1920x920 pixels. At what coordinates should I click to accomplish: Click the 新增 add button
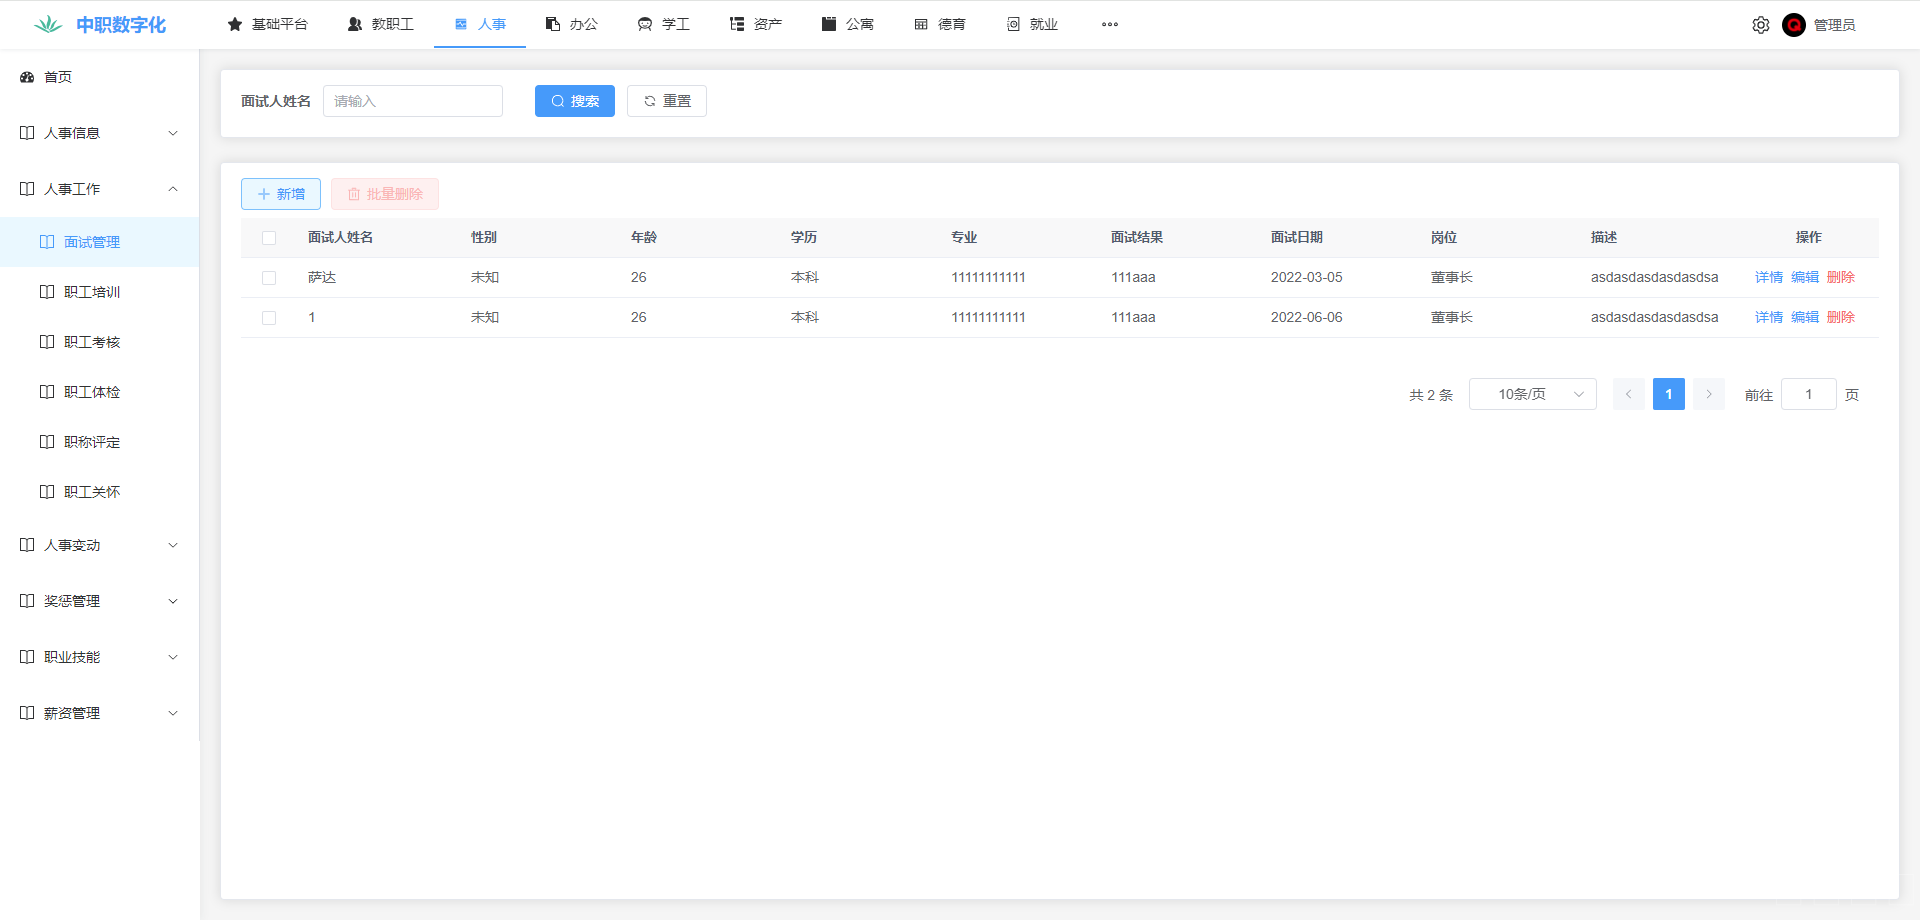(281, 194)
